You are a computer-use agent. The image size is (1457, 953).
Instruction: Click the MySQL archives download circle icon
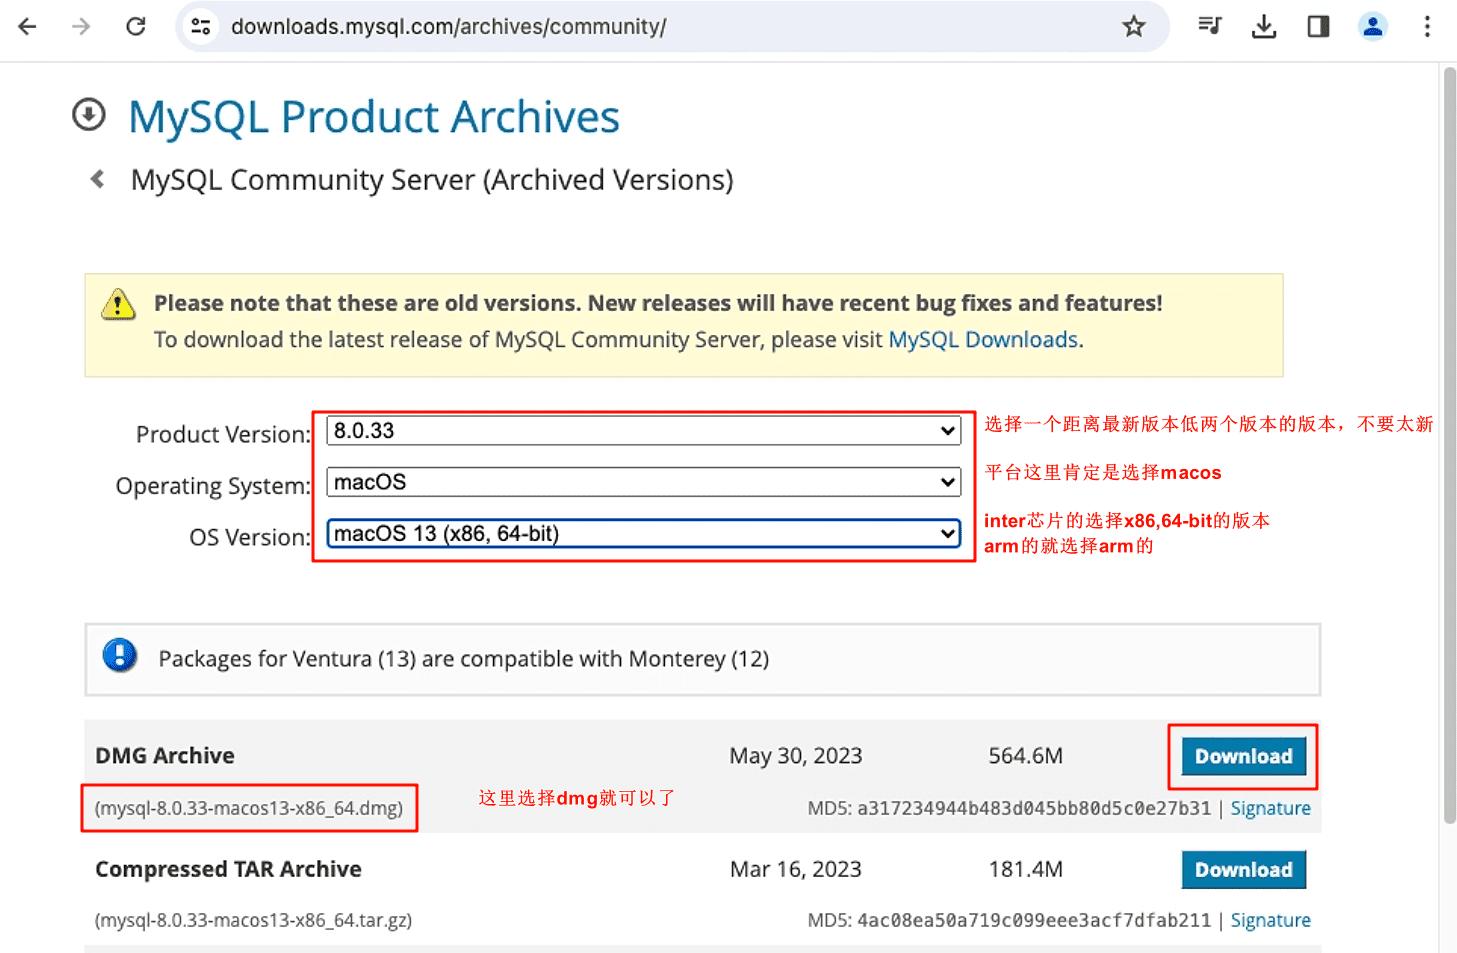(89, 114)
